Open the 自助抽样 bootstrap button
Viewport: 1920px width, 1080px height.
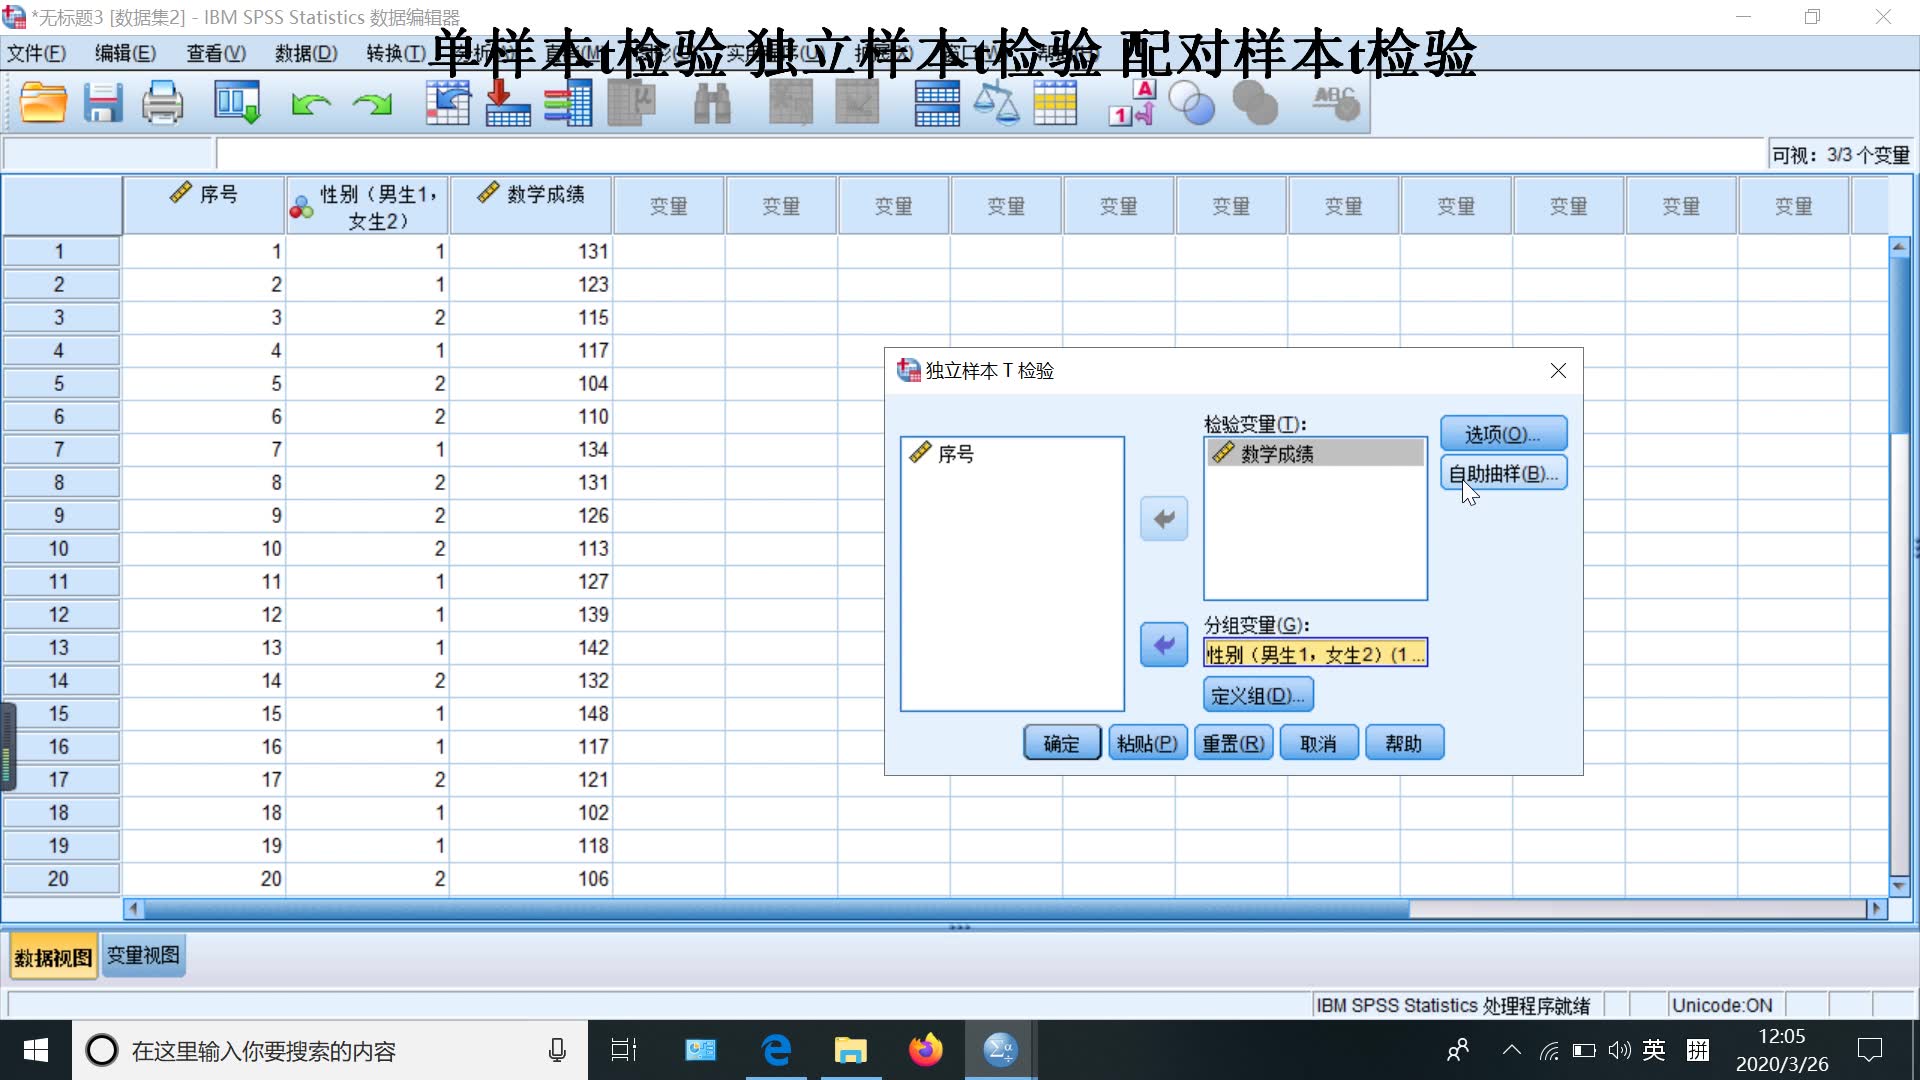click(1503, 473)
